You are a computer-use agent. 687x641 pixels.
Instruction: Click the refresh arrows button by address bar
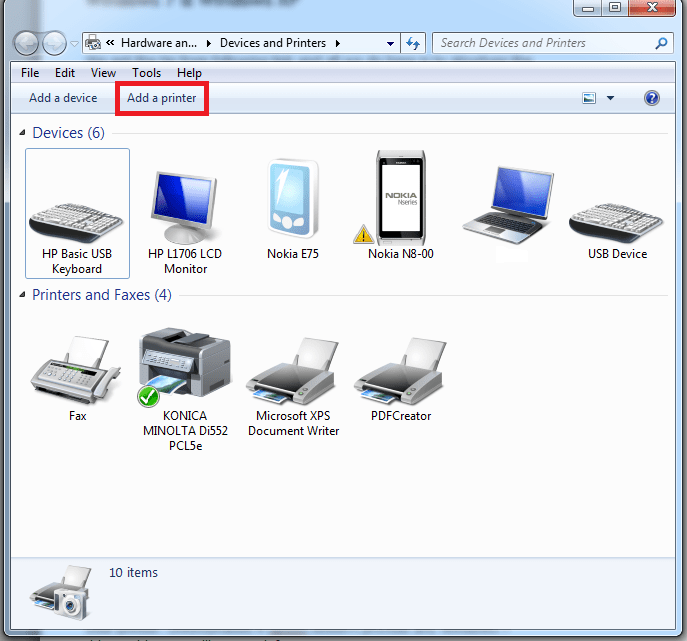pyautogui.click(x=413, y=43)
